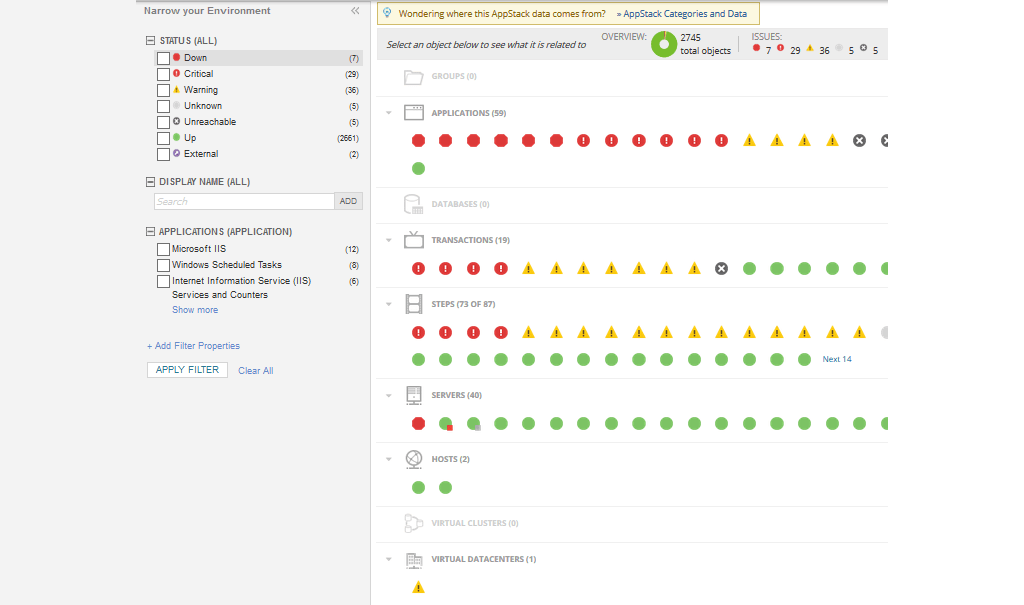
Task: Click the APPLY FILTER button
Action: pos(186,369)
